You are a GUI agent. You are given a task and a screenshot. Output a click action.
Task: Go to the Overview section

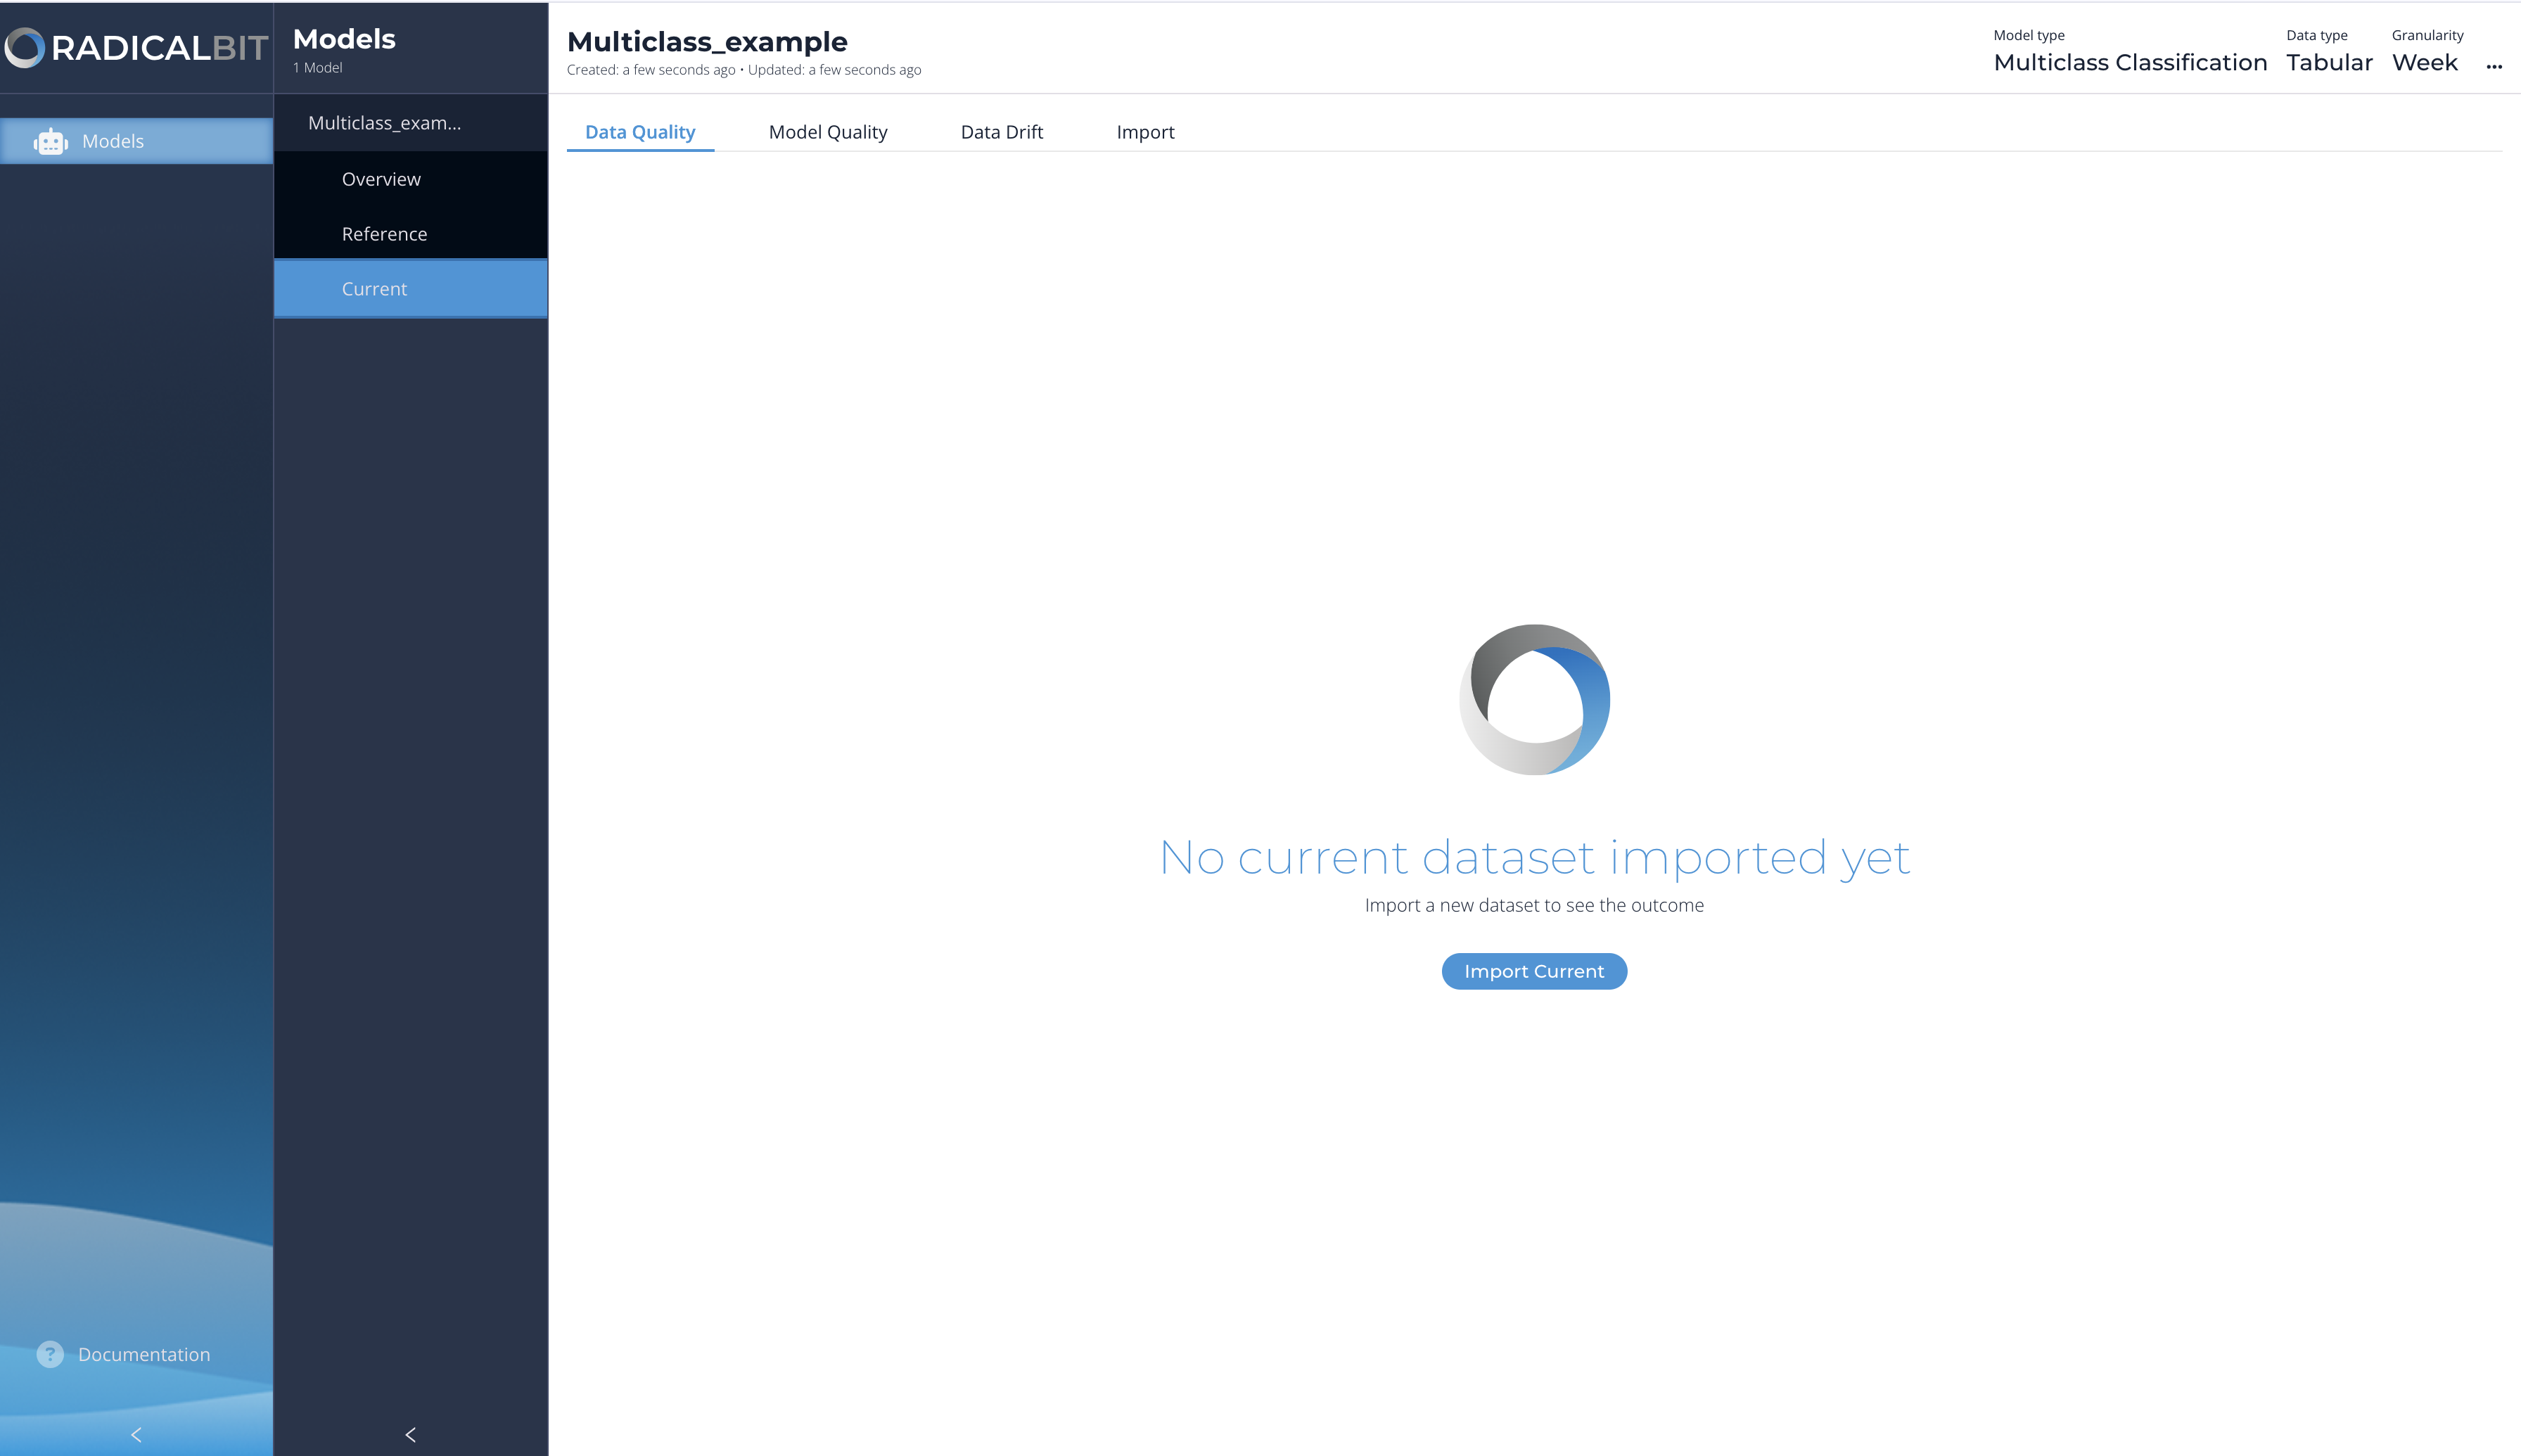click(411, 179)
